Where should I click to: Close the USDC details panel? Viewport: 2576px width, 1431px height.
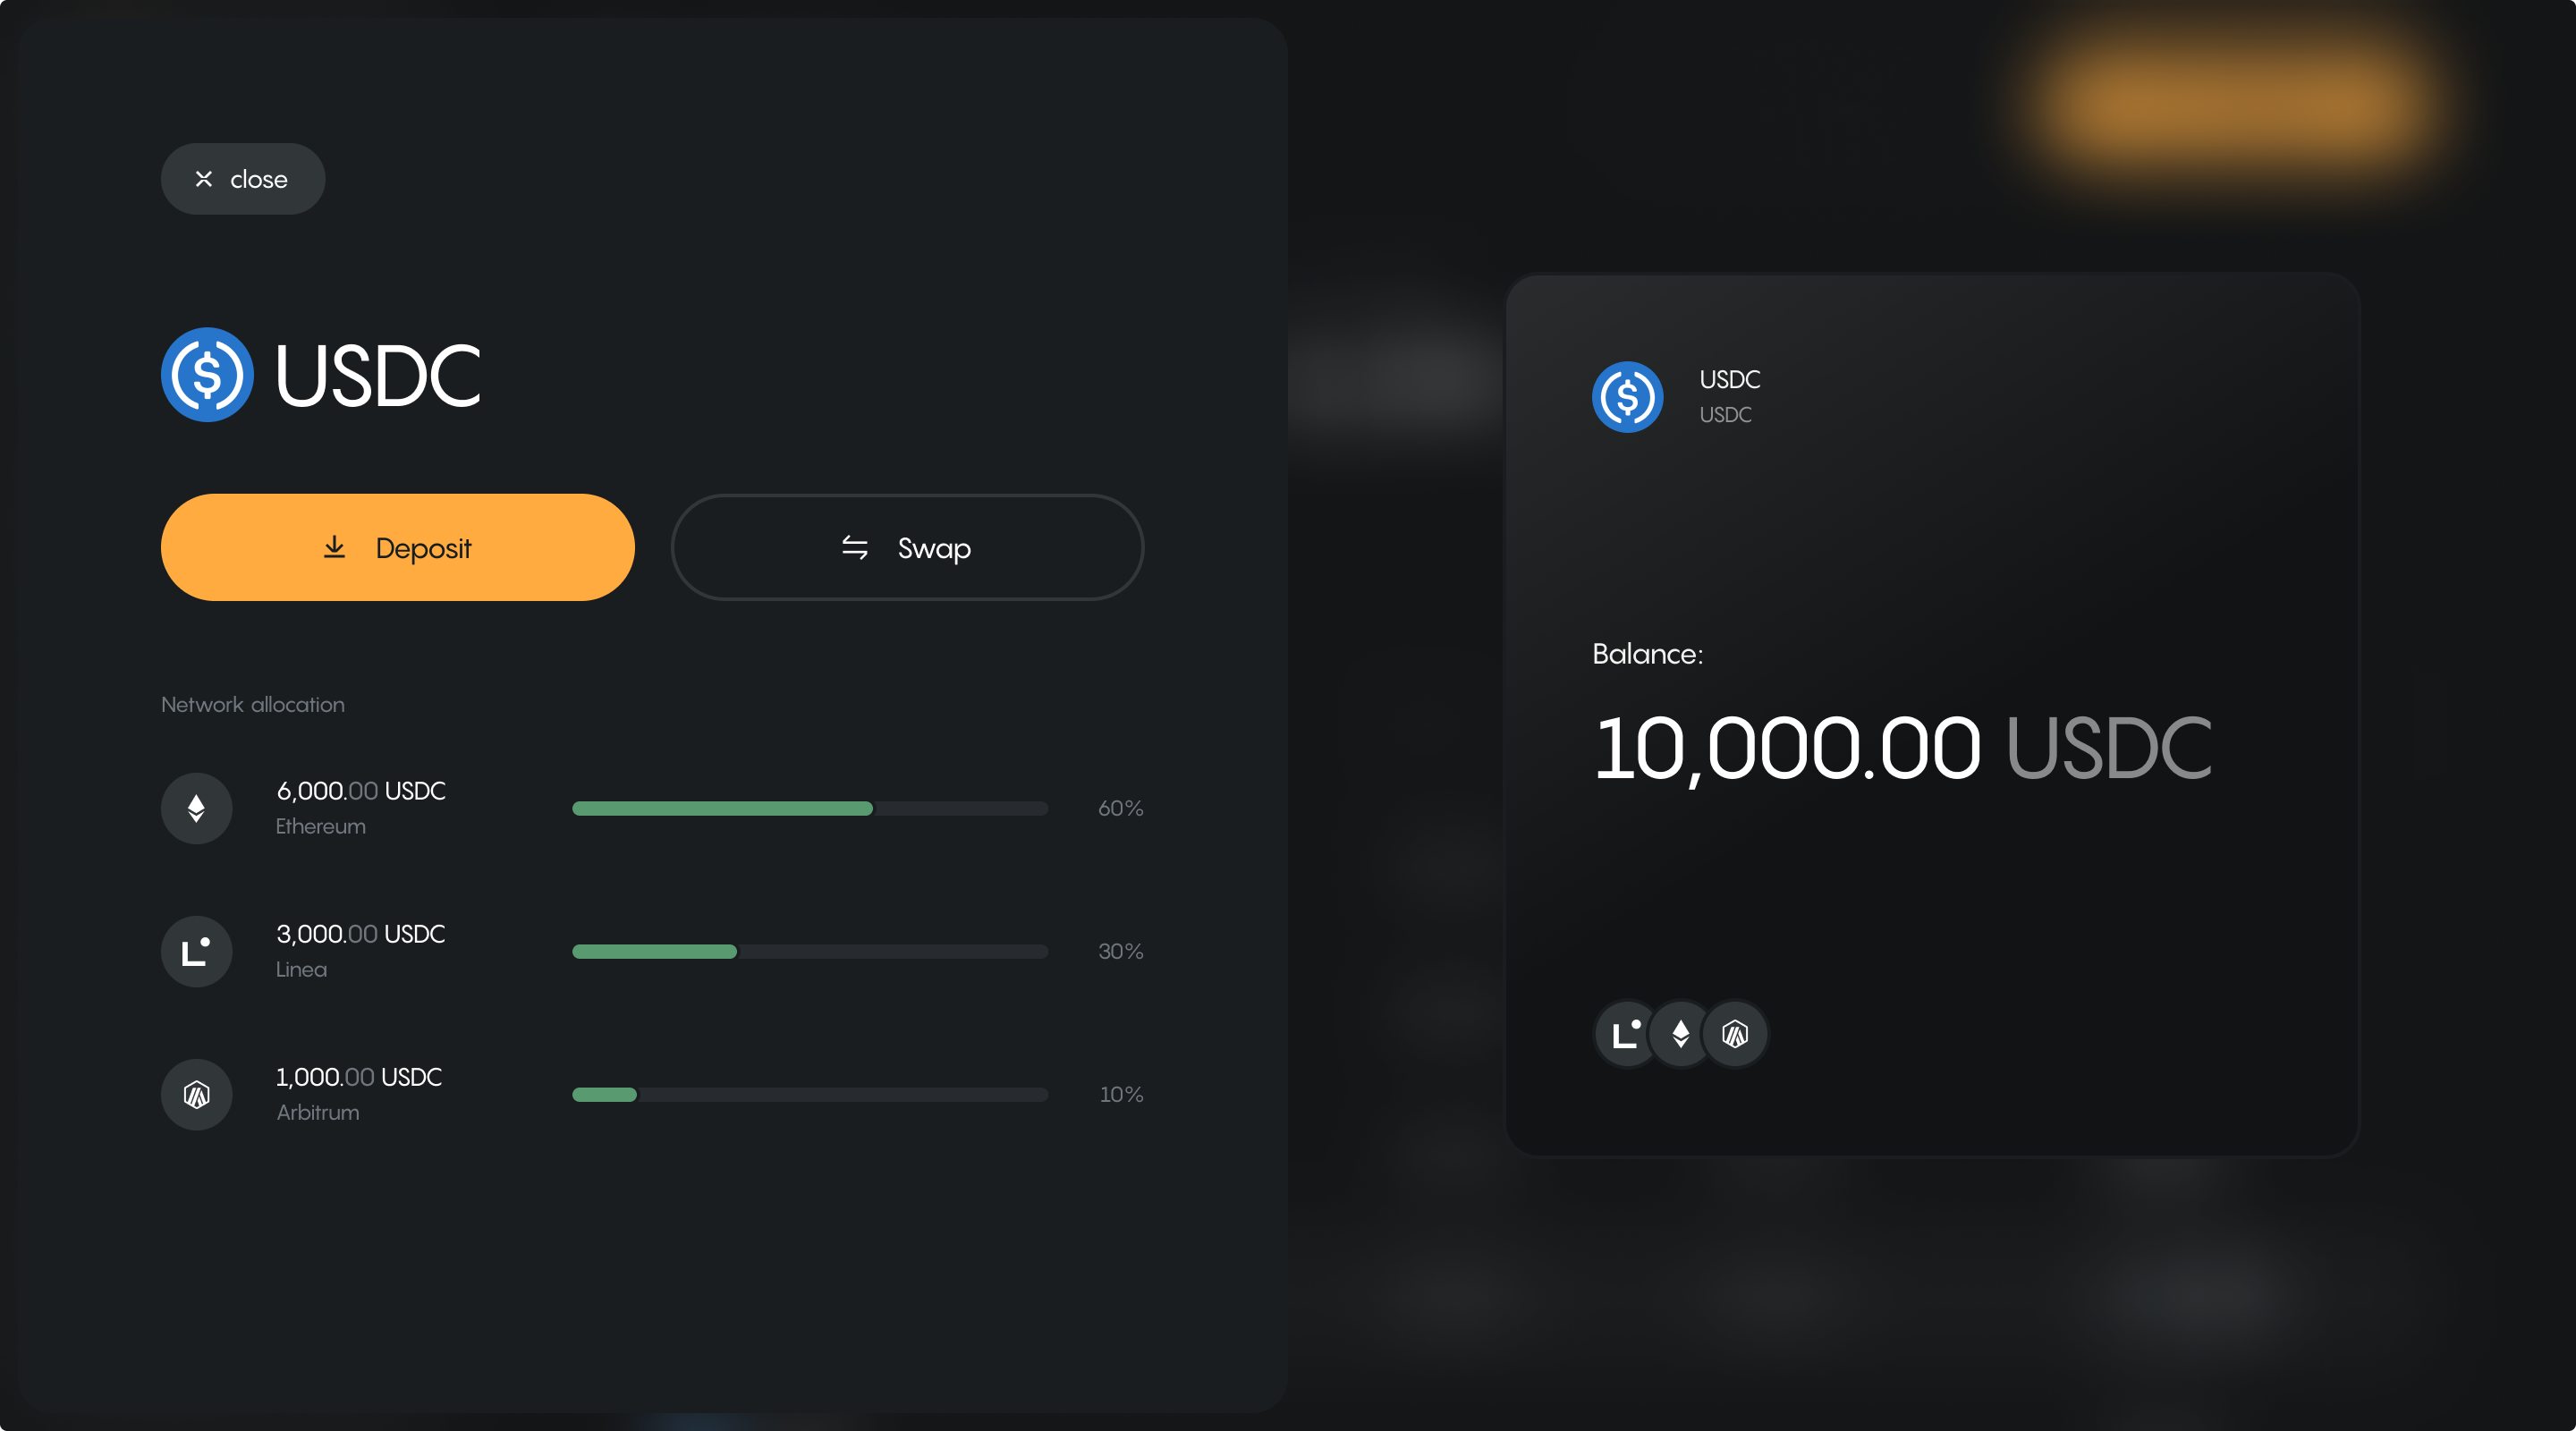point(243,179)
